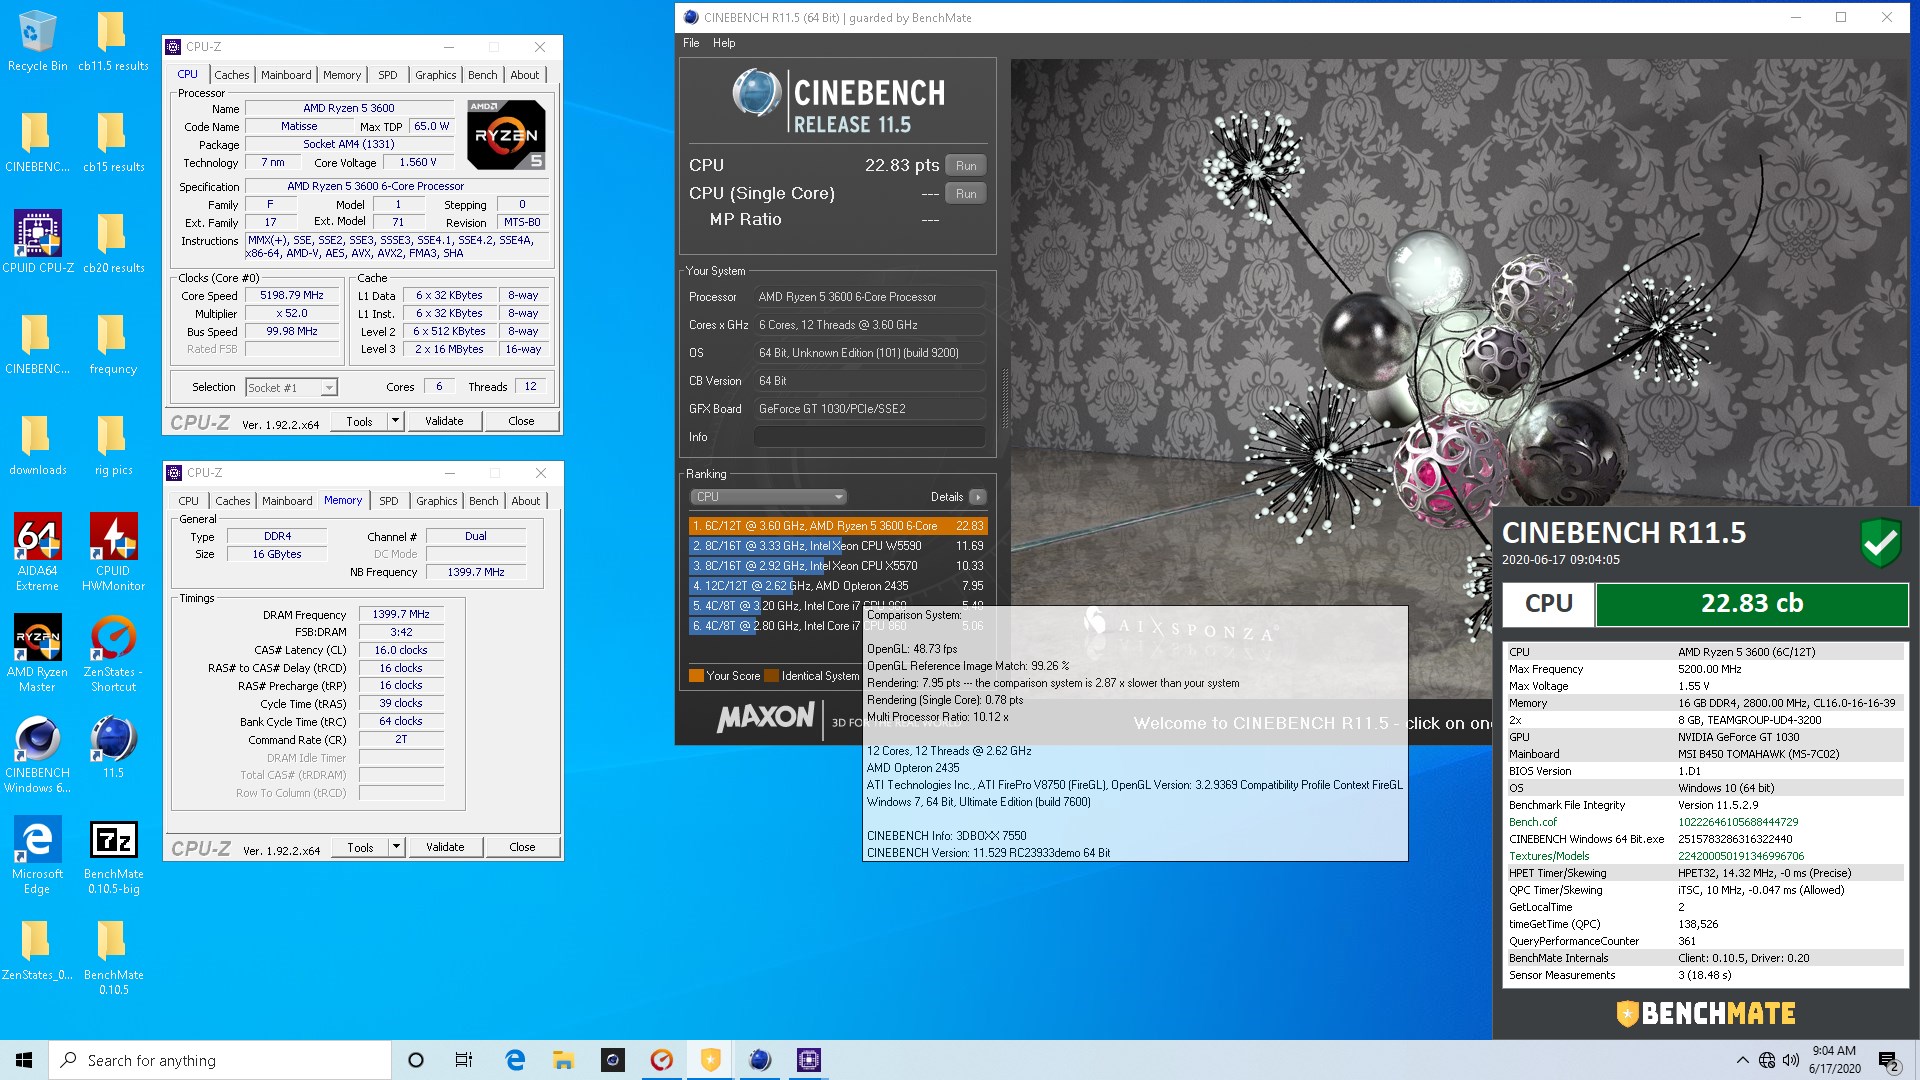Viewport: 1920px width, 1080px height.
Task: Open Socket #1 selection dropdown in CPU-Z
Action: (291, 387)
